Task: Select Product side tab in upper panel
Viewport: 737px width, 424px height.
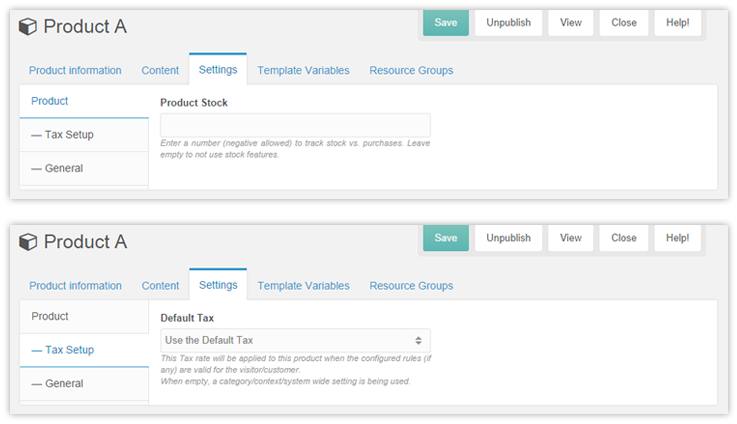Action: coord(84,101)
